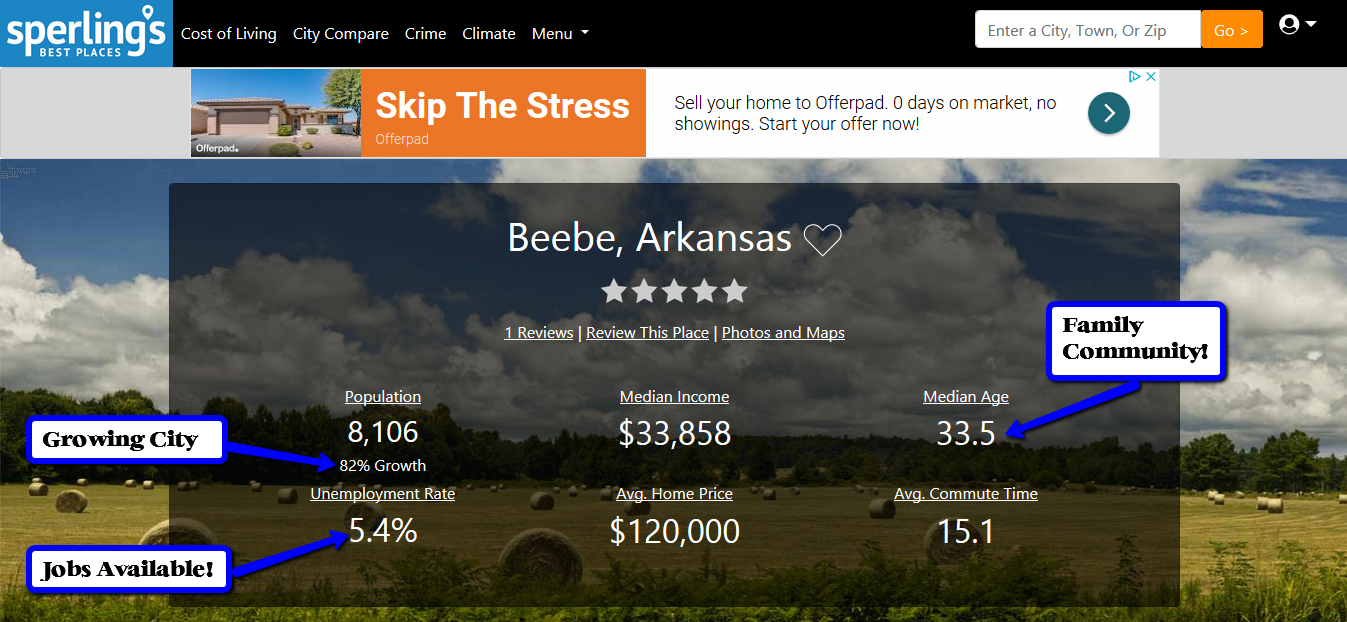
Task: Navigate to the Crime section
Action: [x=425, y=33]
